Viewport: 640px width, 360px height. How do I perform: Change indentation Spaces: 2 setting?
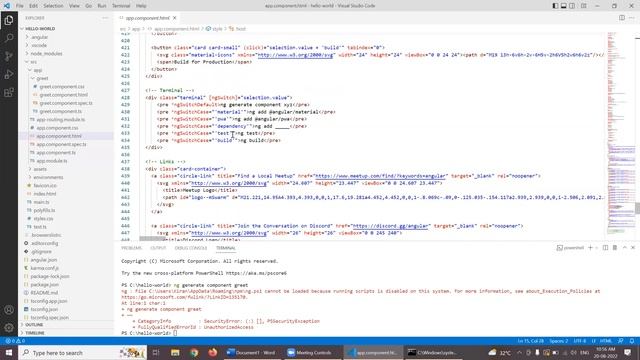558,341
